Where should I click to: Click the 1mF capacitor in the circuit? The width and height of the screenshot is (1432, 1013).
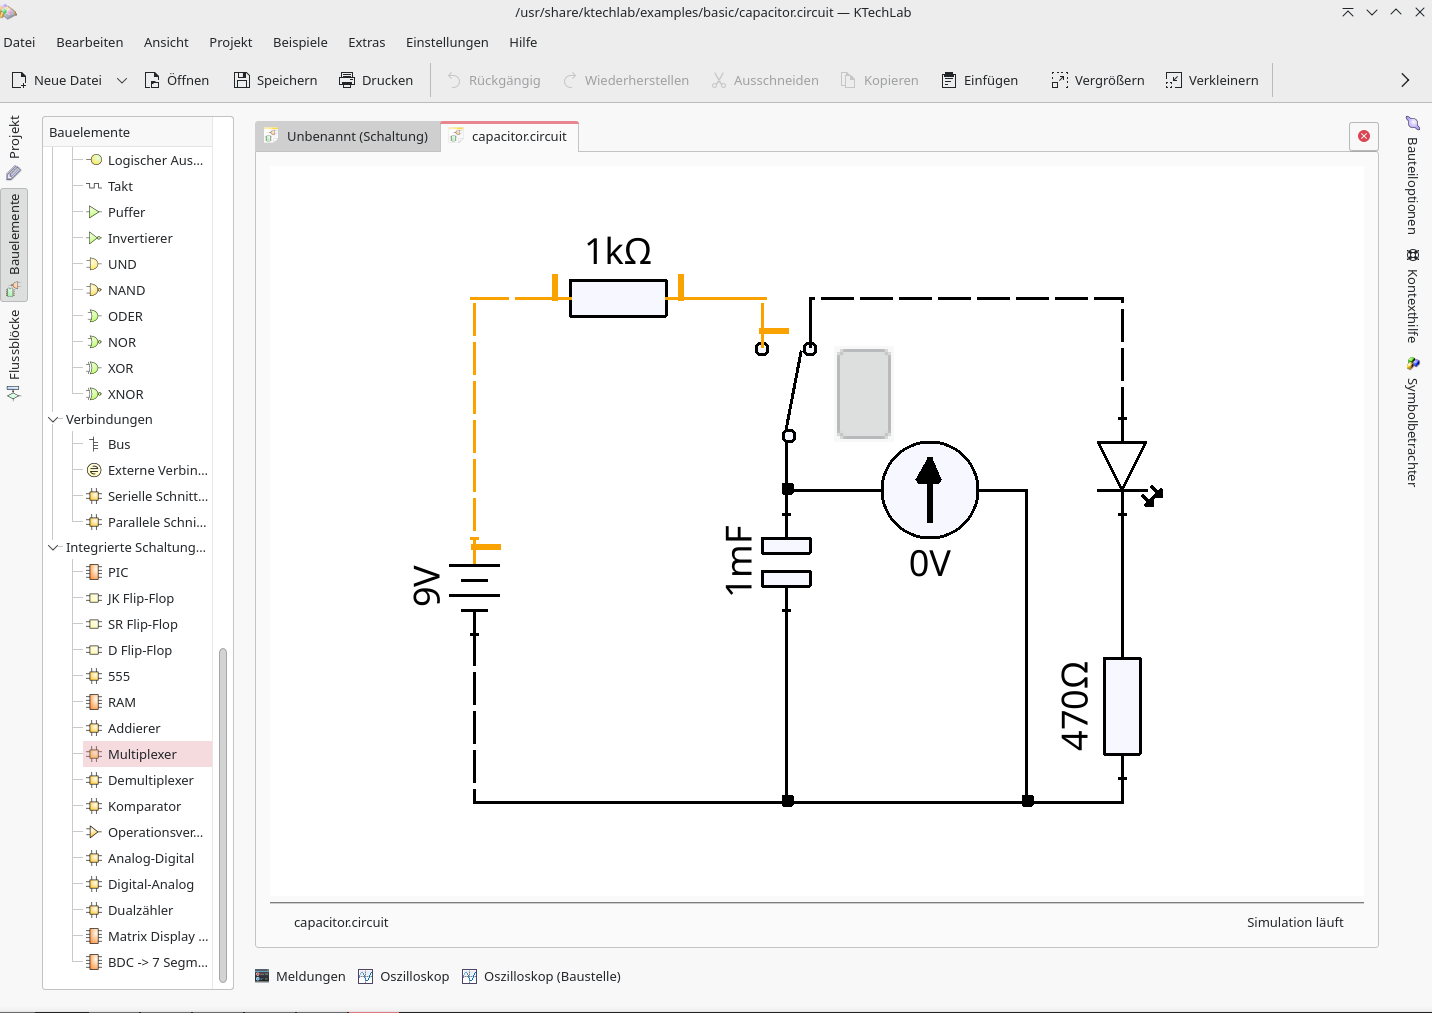(786, 562)
